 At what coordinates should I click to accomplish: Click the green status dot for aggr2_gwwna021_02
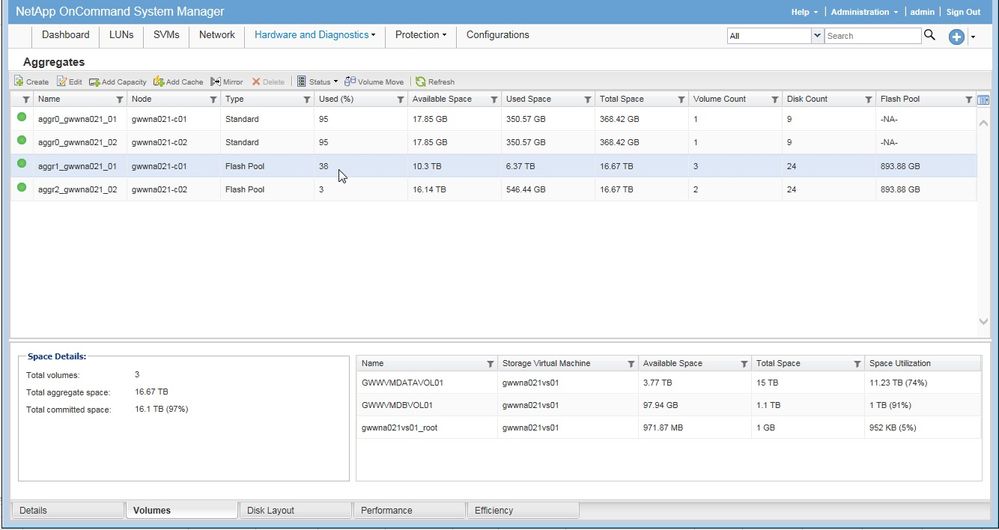(x=22, y=187)
